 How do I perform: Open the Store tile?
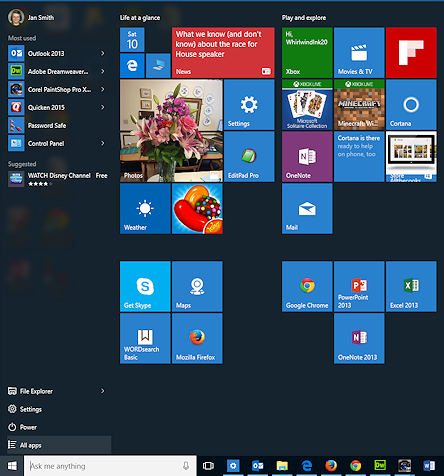411,157
